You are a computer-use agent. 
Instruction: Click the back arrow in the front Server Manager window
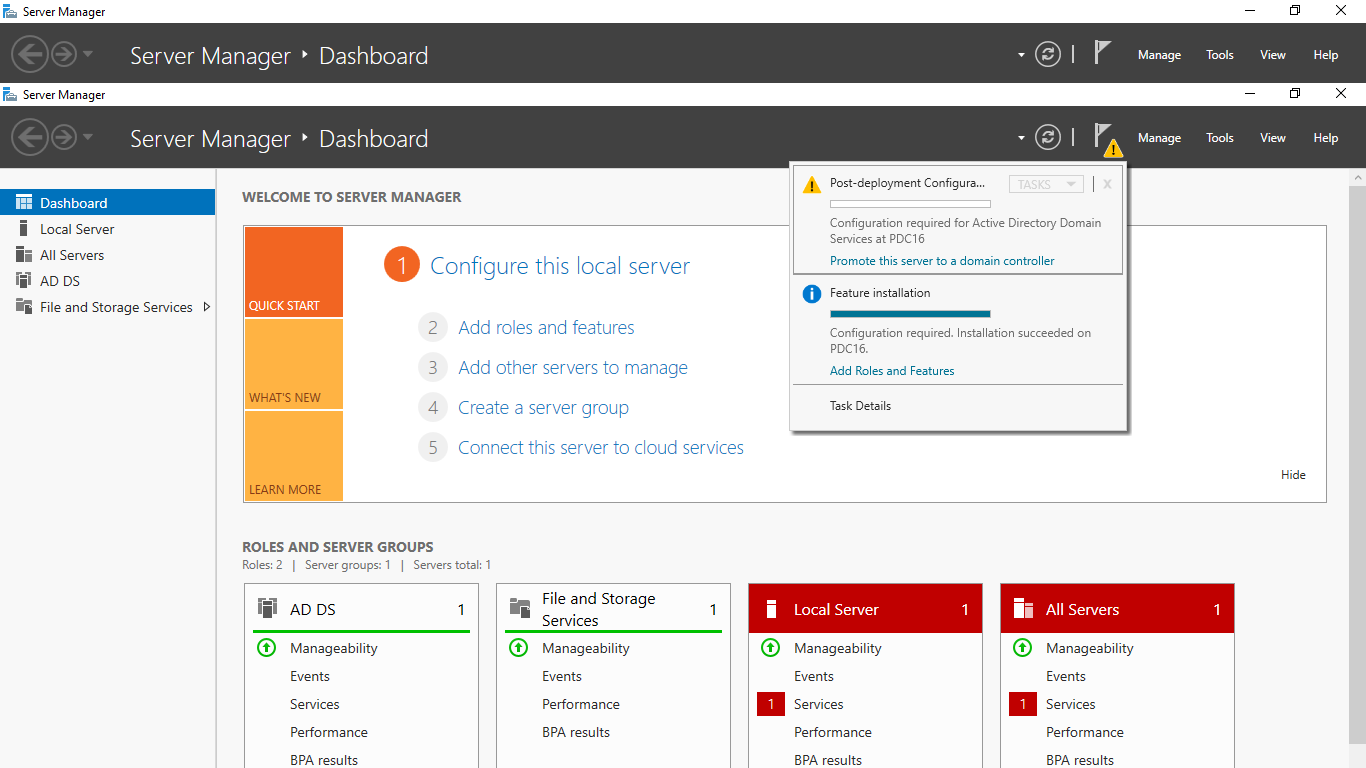click(30, 137)
